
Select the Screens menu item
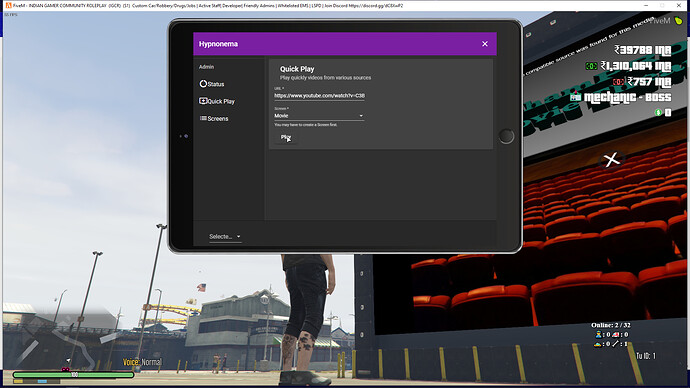pyautogui.click(x=214, y=118)
